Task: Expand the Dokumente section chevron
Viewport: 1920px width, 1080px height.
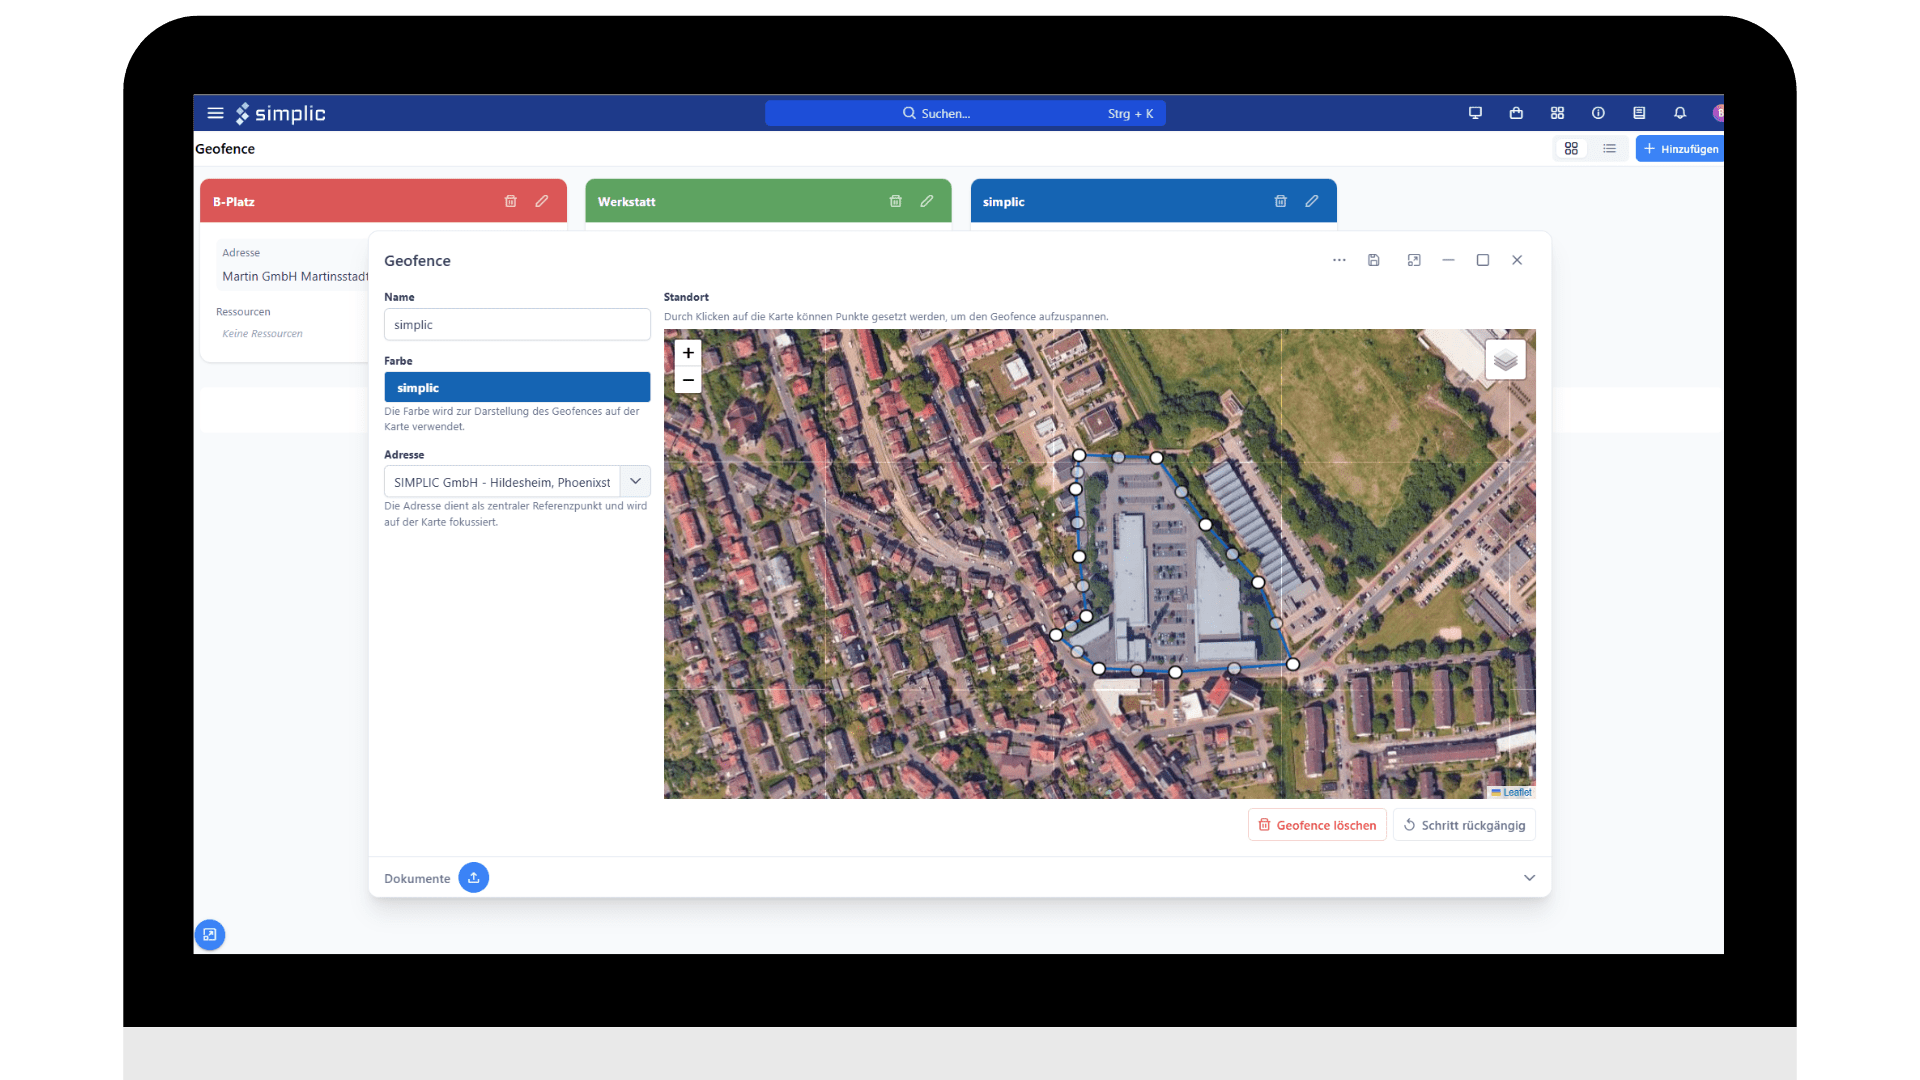Action: pyautogui.click(x=1529, y=878)
